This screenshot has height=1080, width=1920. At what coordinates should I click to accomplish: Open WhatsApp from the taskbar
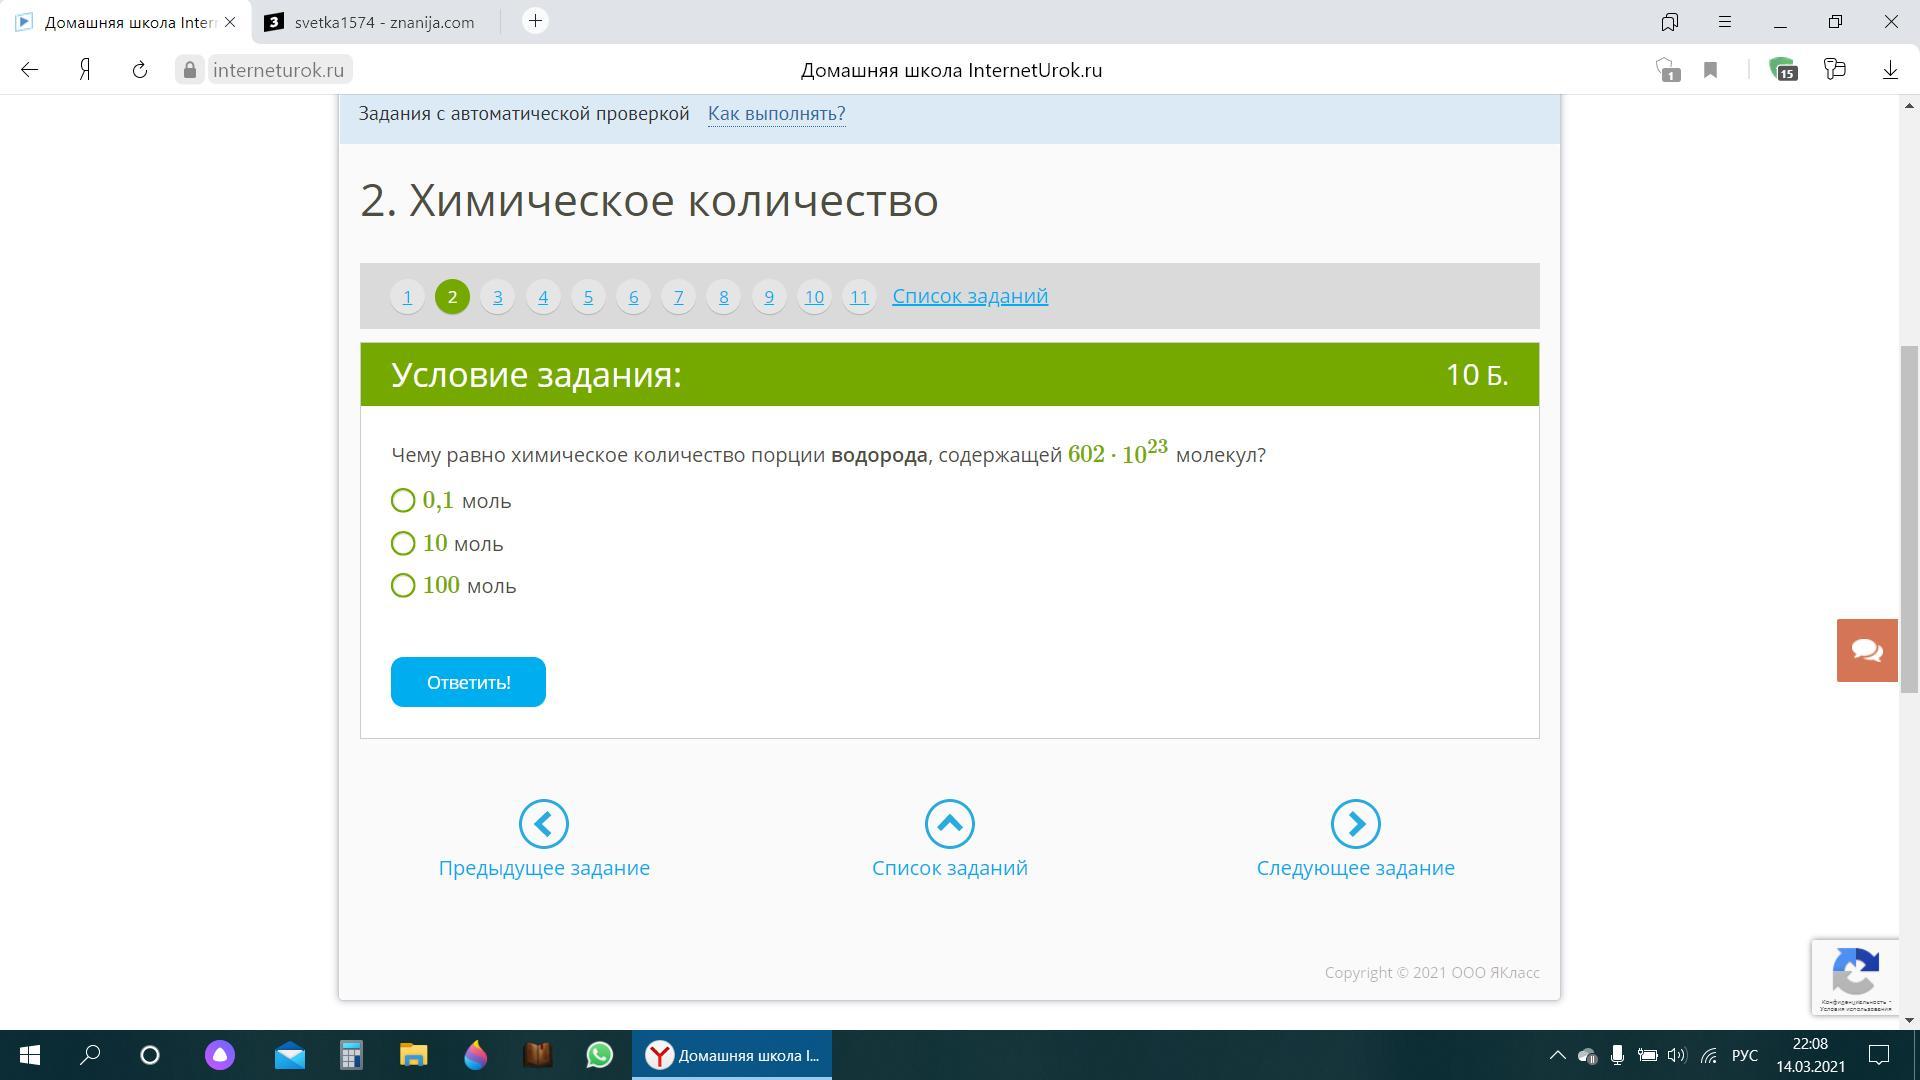pyautogui.click(x=599, y=1055)
